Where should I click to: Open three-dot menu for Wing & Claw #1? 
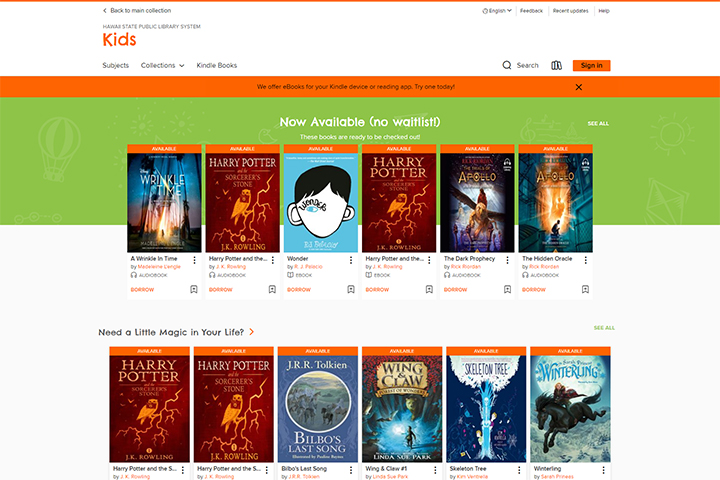435,470
